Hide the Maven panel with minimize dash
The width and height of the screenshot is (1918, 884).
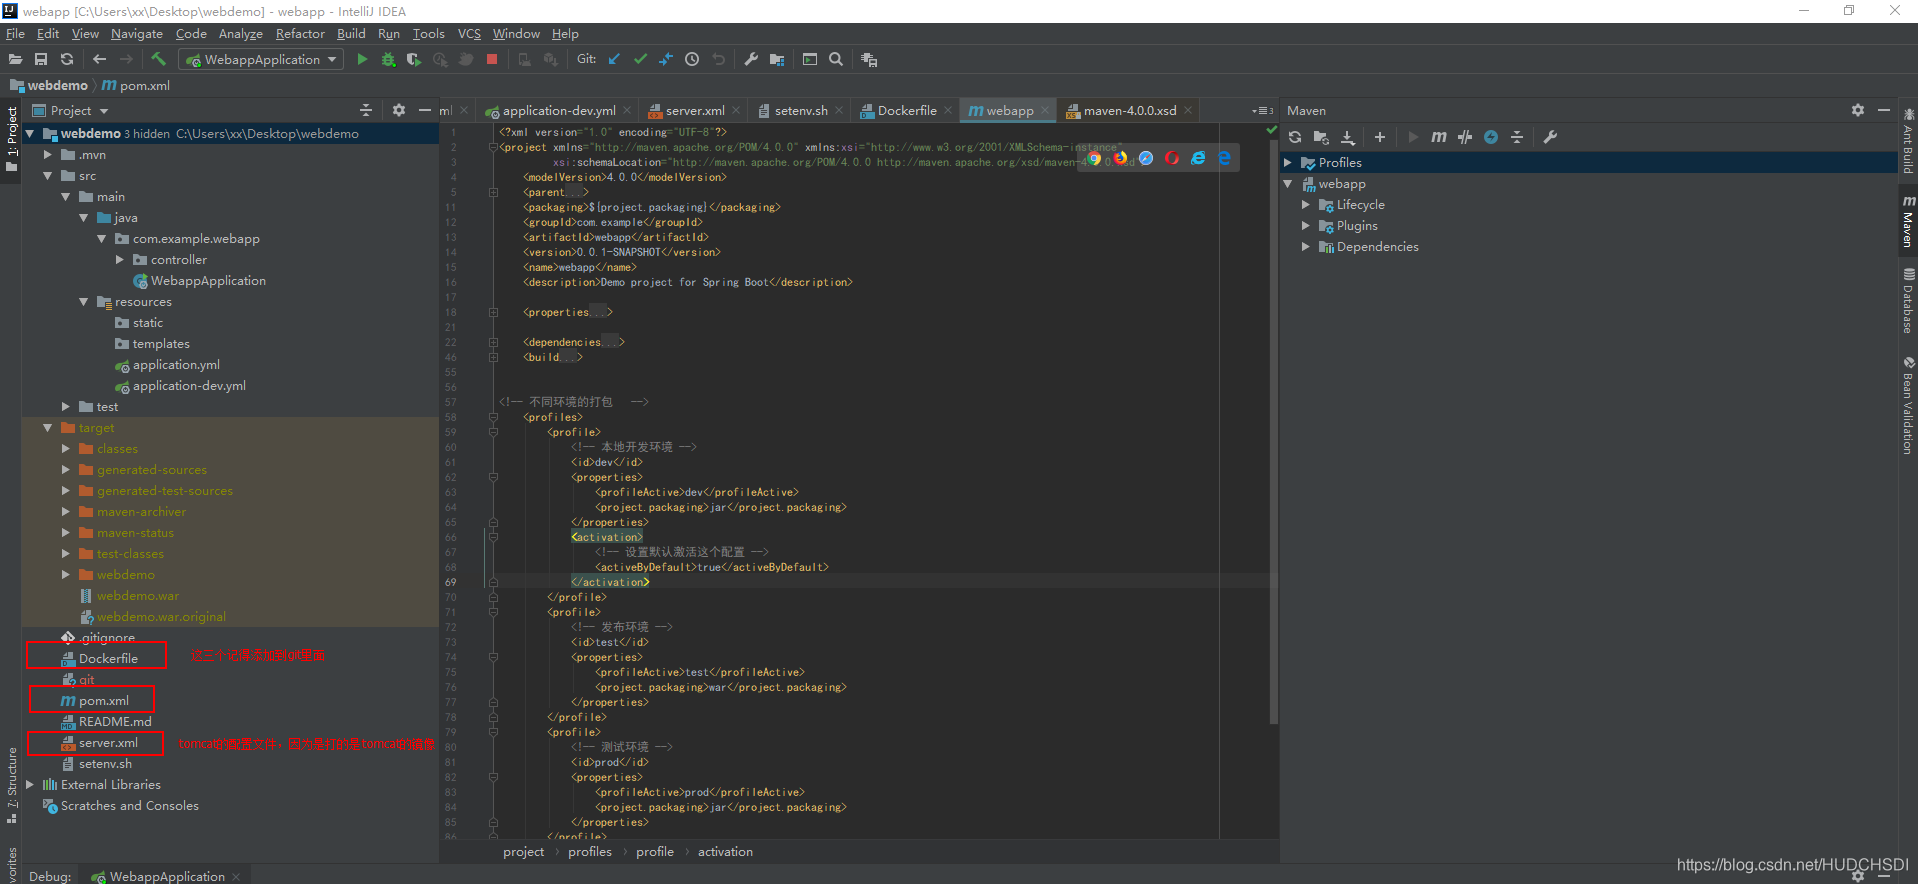(1884, 110)
